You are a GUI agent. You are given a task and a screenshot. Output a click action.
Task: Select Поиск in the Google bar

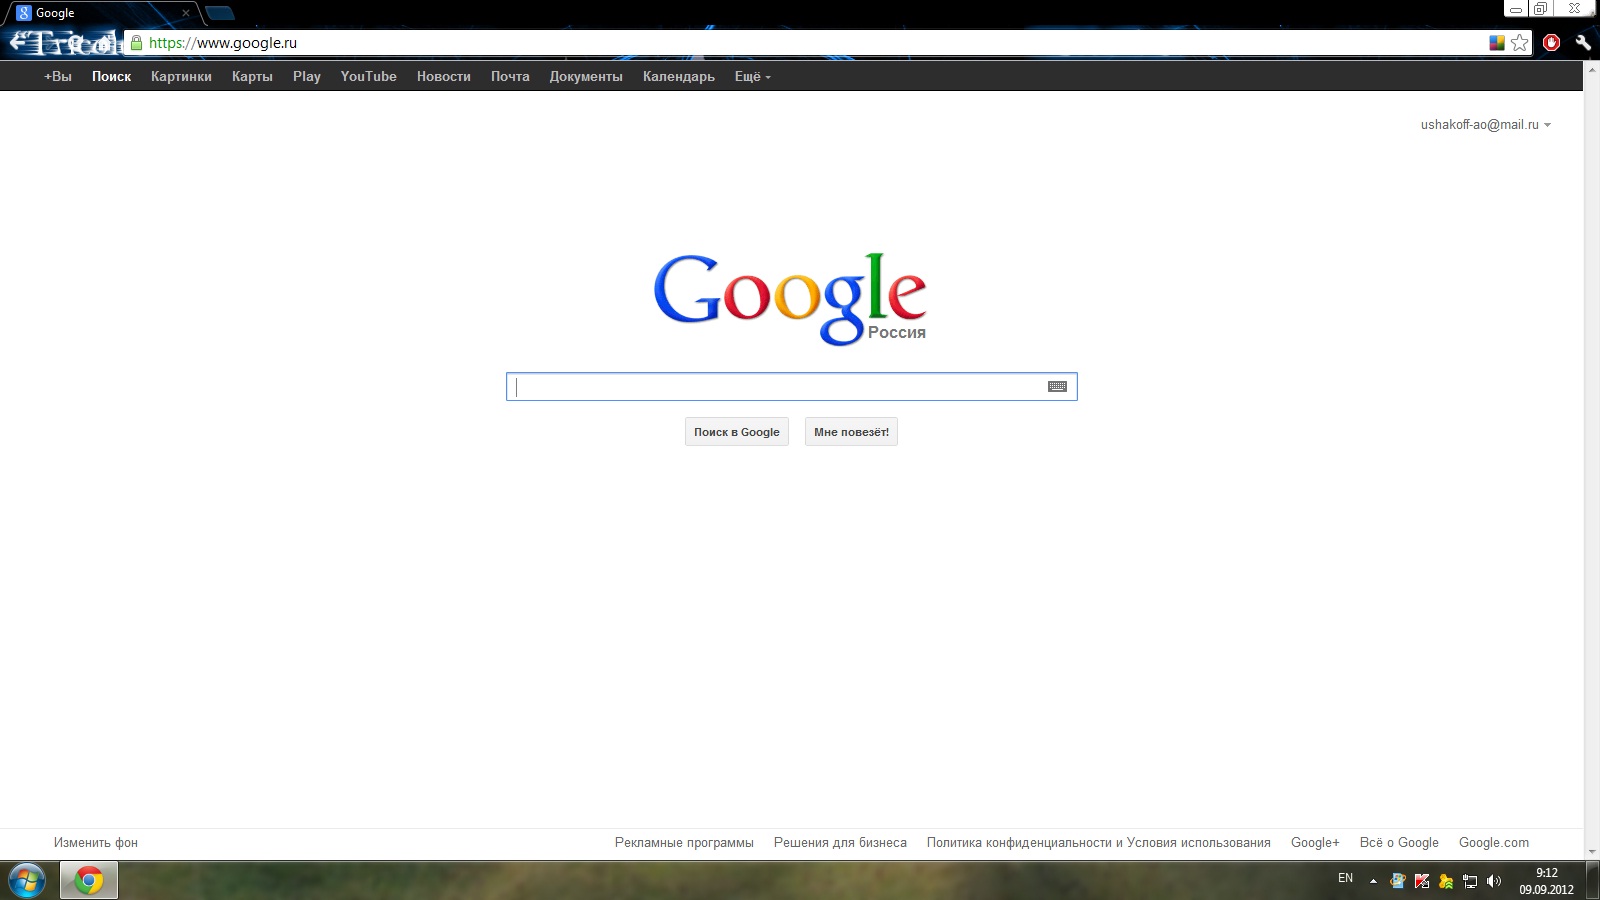click(x=111, y=76)
